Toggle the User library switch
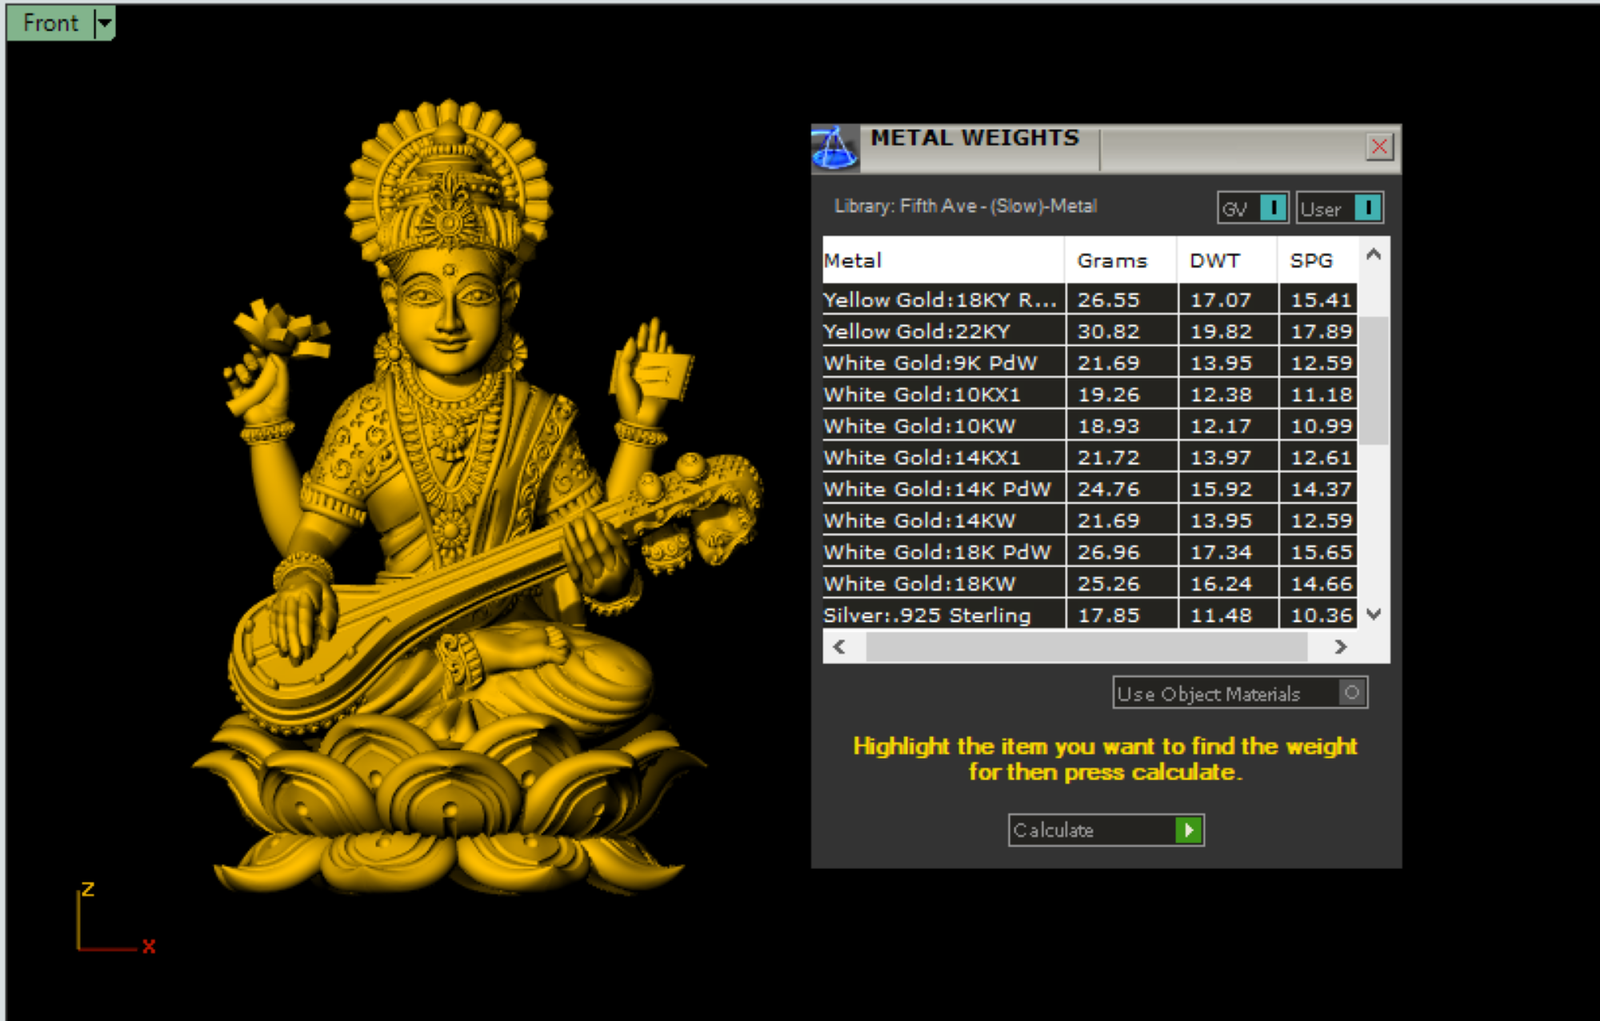Viewport: 1600px width, 1021px height. click(x=1366, y=208)
